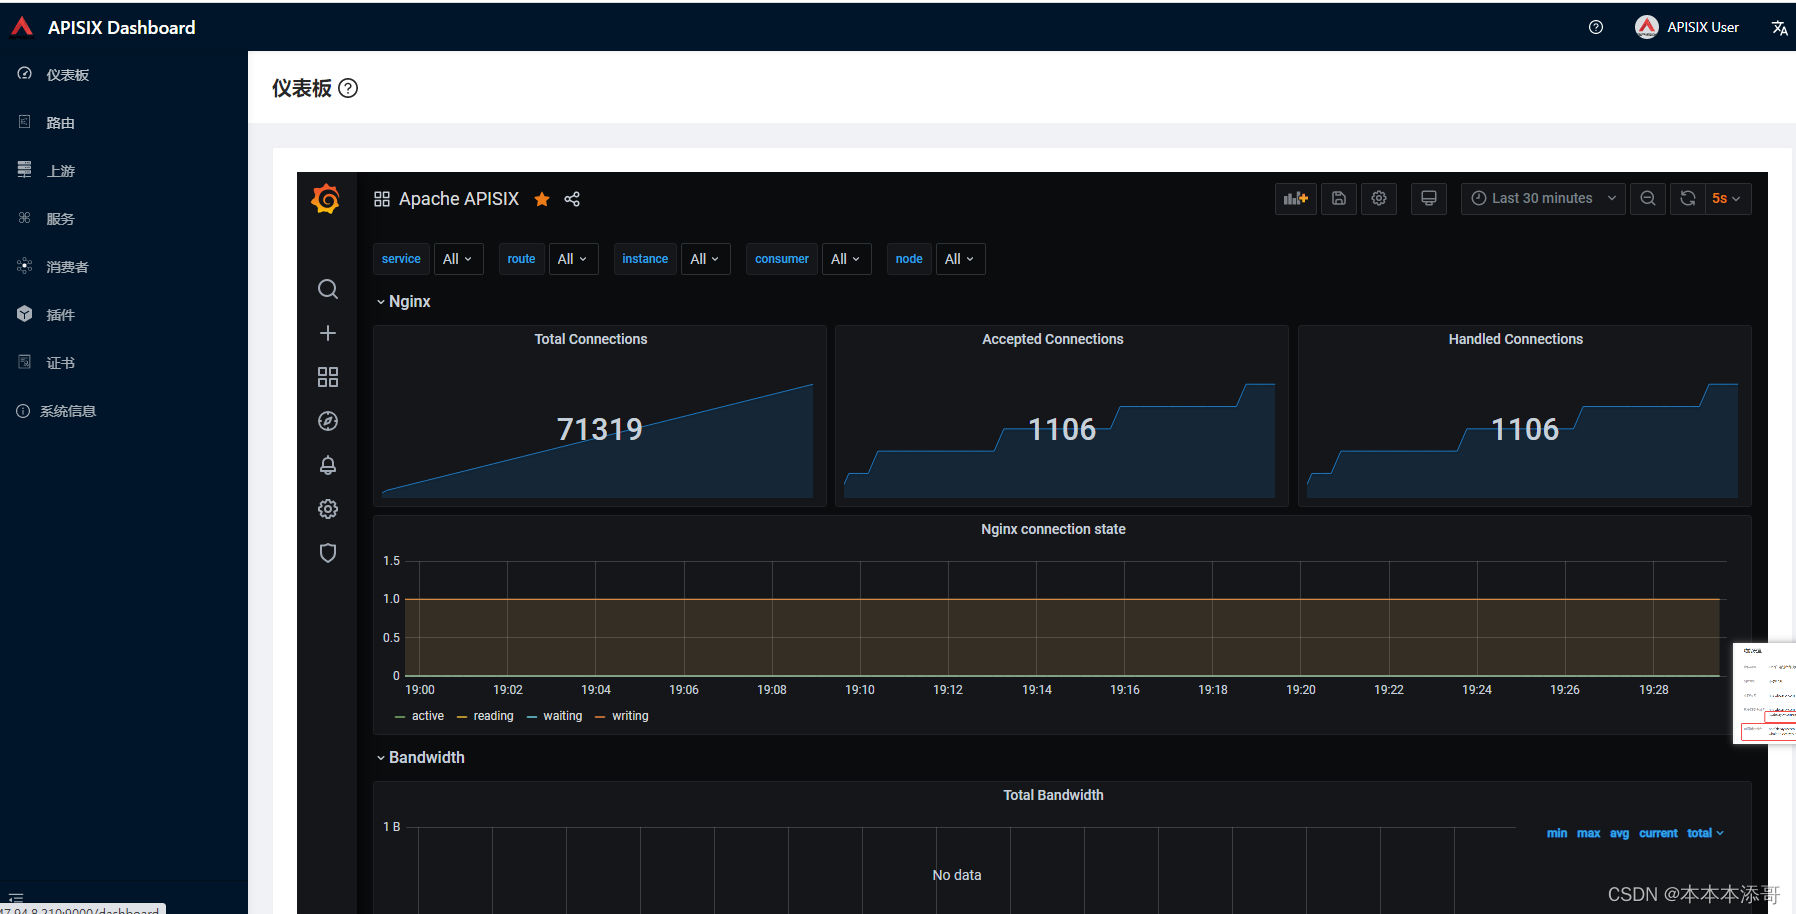This screenshot has height=914, width=1796.
Task: Click the add panel icon
Action: pos(1296,198)
